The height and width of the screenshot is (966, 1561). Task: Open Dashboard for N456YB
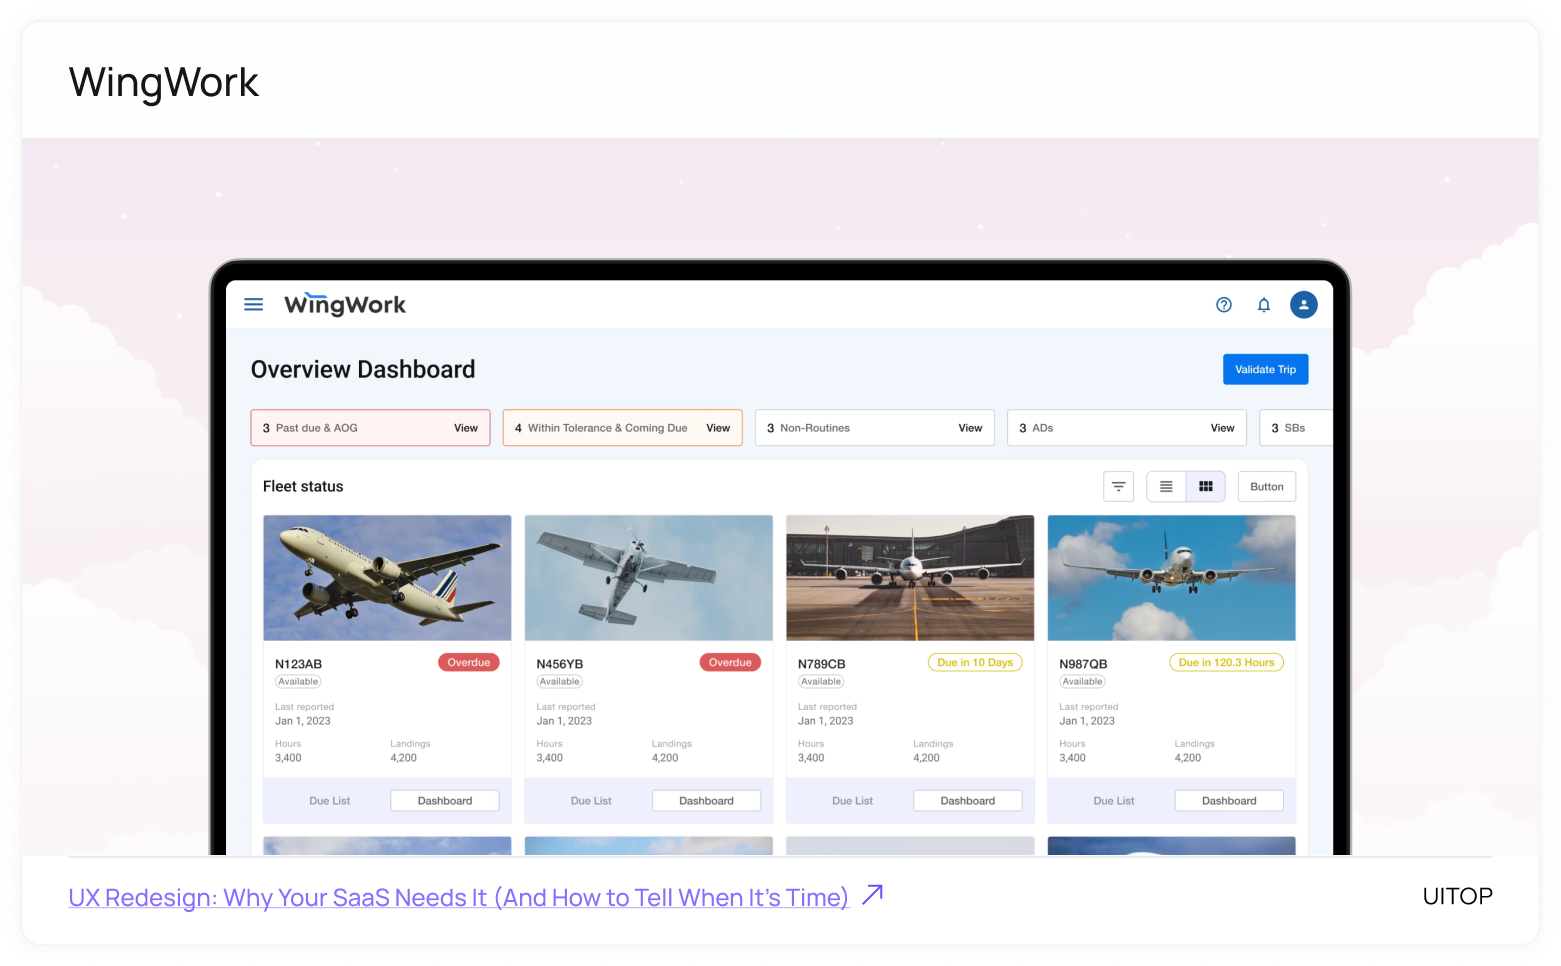(x=706, y=801)
